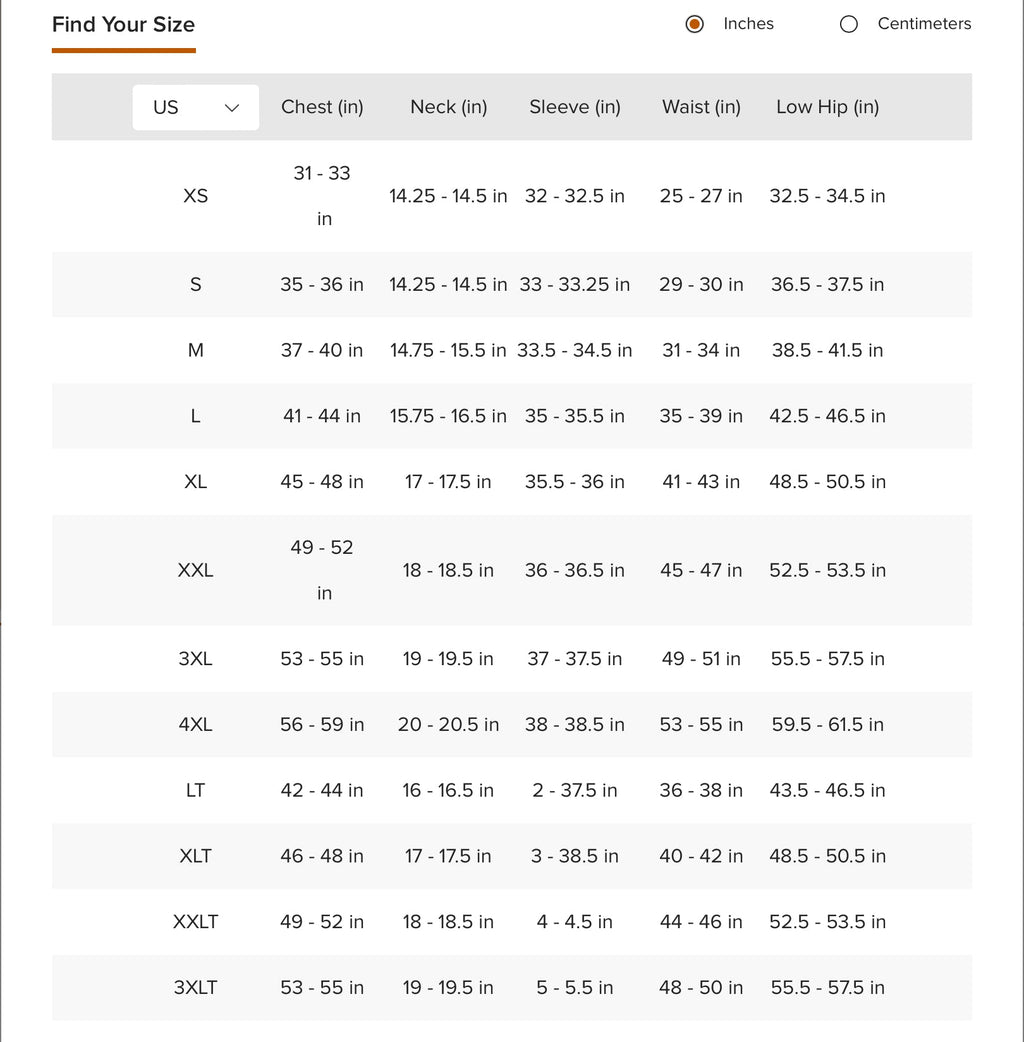Click the 41 - 44 in chest value
Screen dimensions: 1024x1042
(x=322, y=416)
